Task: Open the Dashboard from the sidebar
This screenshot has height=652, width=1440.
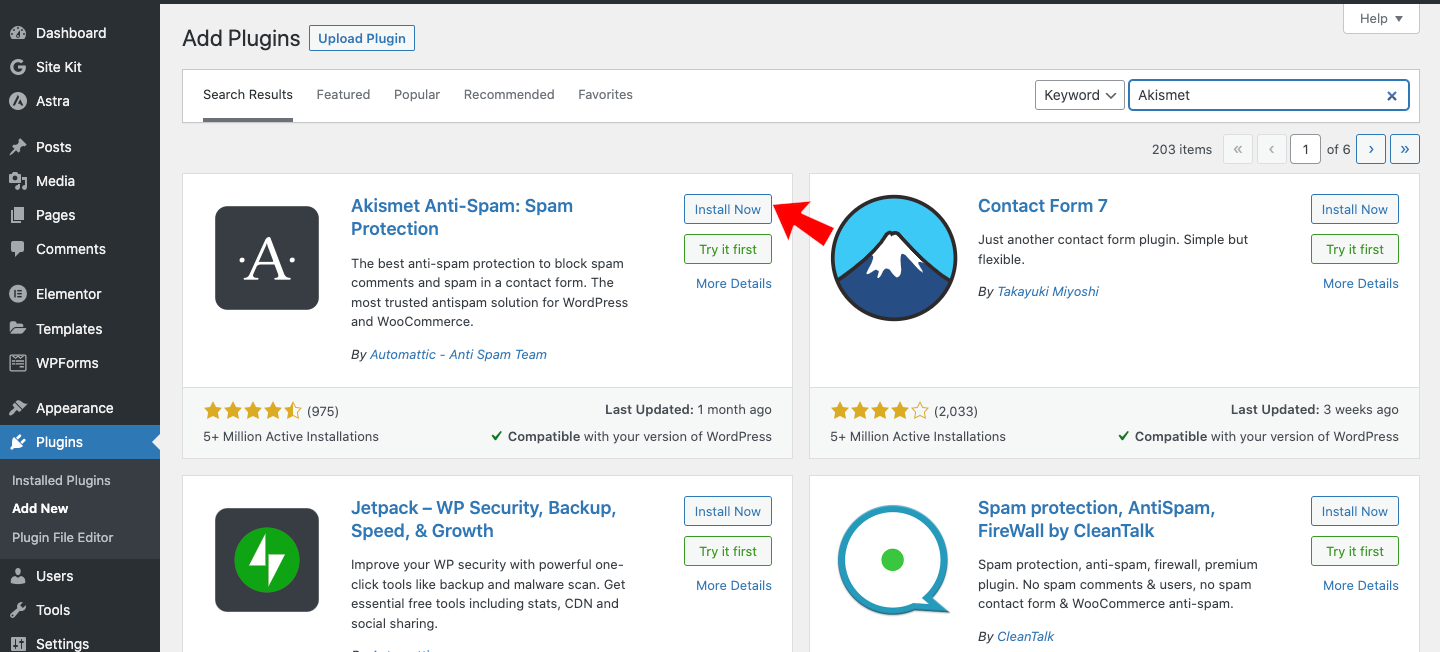Action: click(18, 32)
